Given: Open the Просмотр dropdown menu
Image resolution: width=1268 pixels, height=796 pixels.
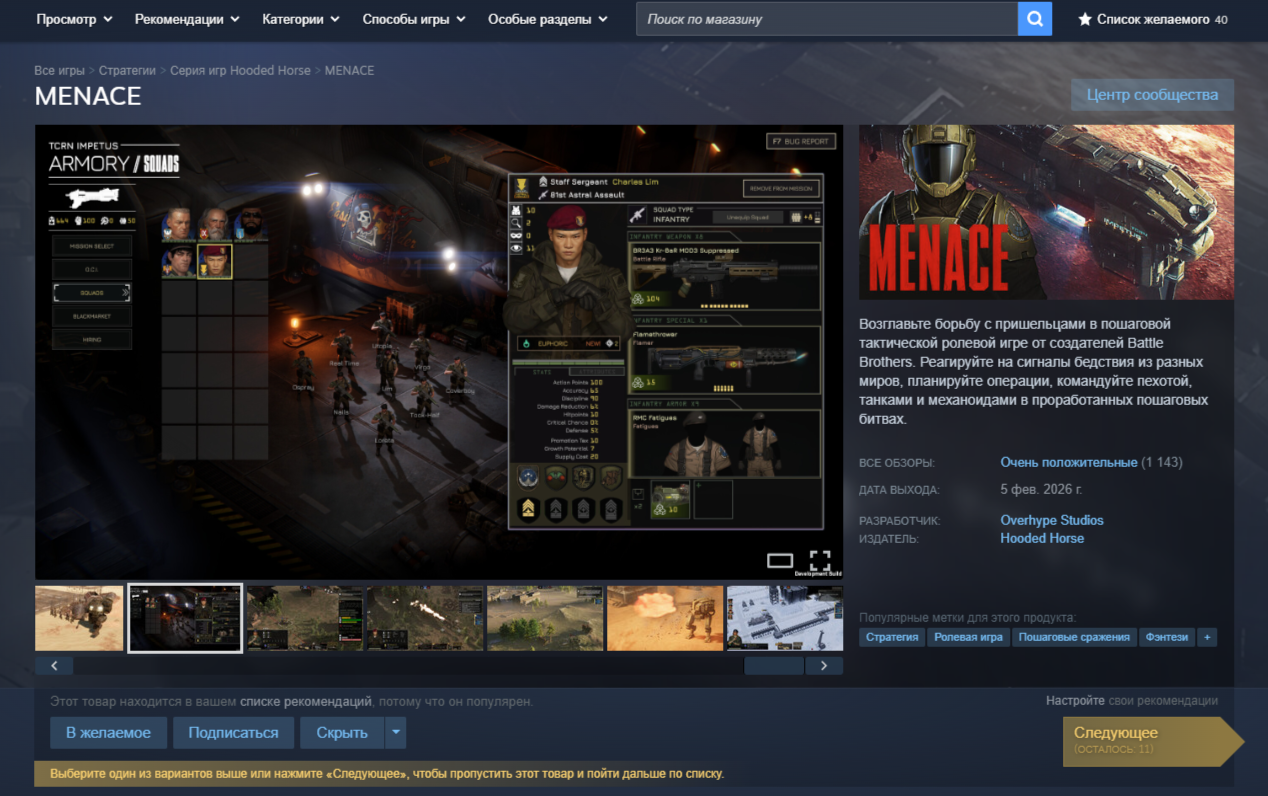Looking at the screenshot, I should (74, 19).
